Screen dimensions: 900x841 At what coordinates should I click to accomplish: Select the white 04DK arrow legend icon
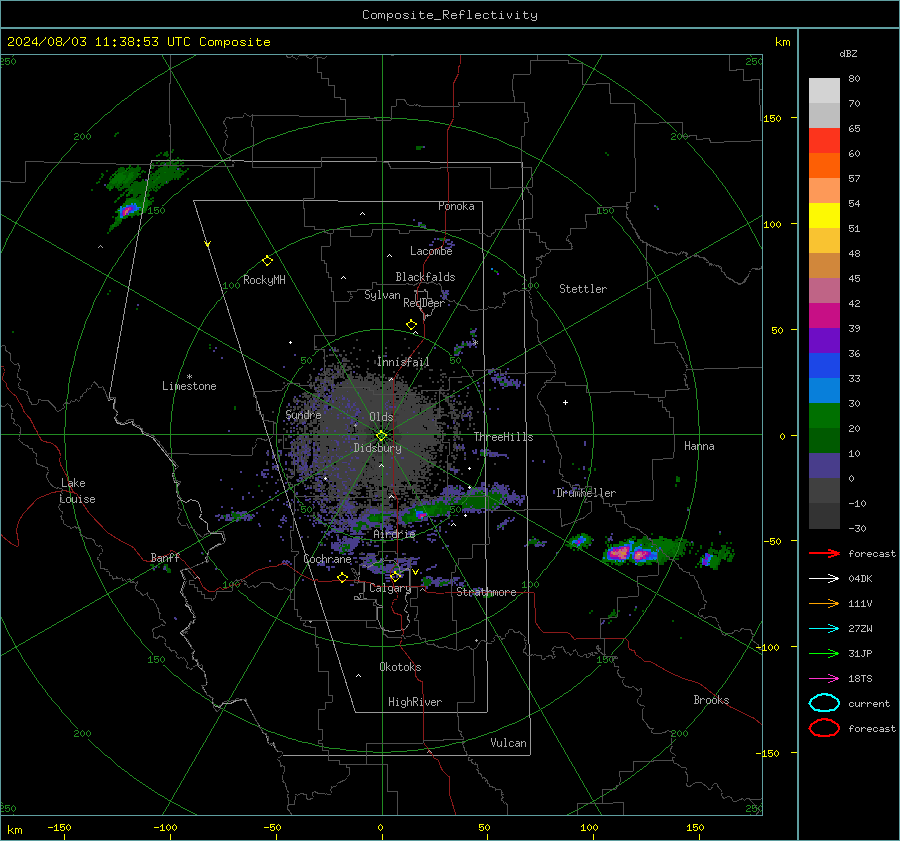point(824,578)
